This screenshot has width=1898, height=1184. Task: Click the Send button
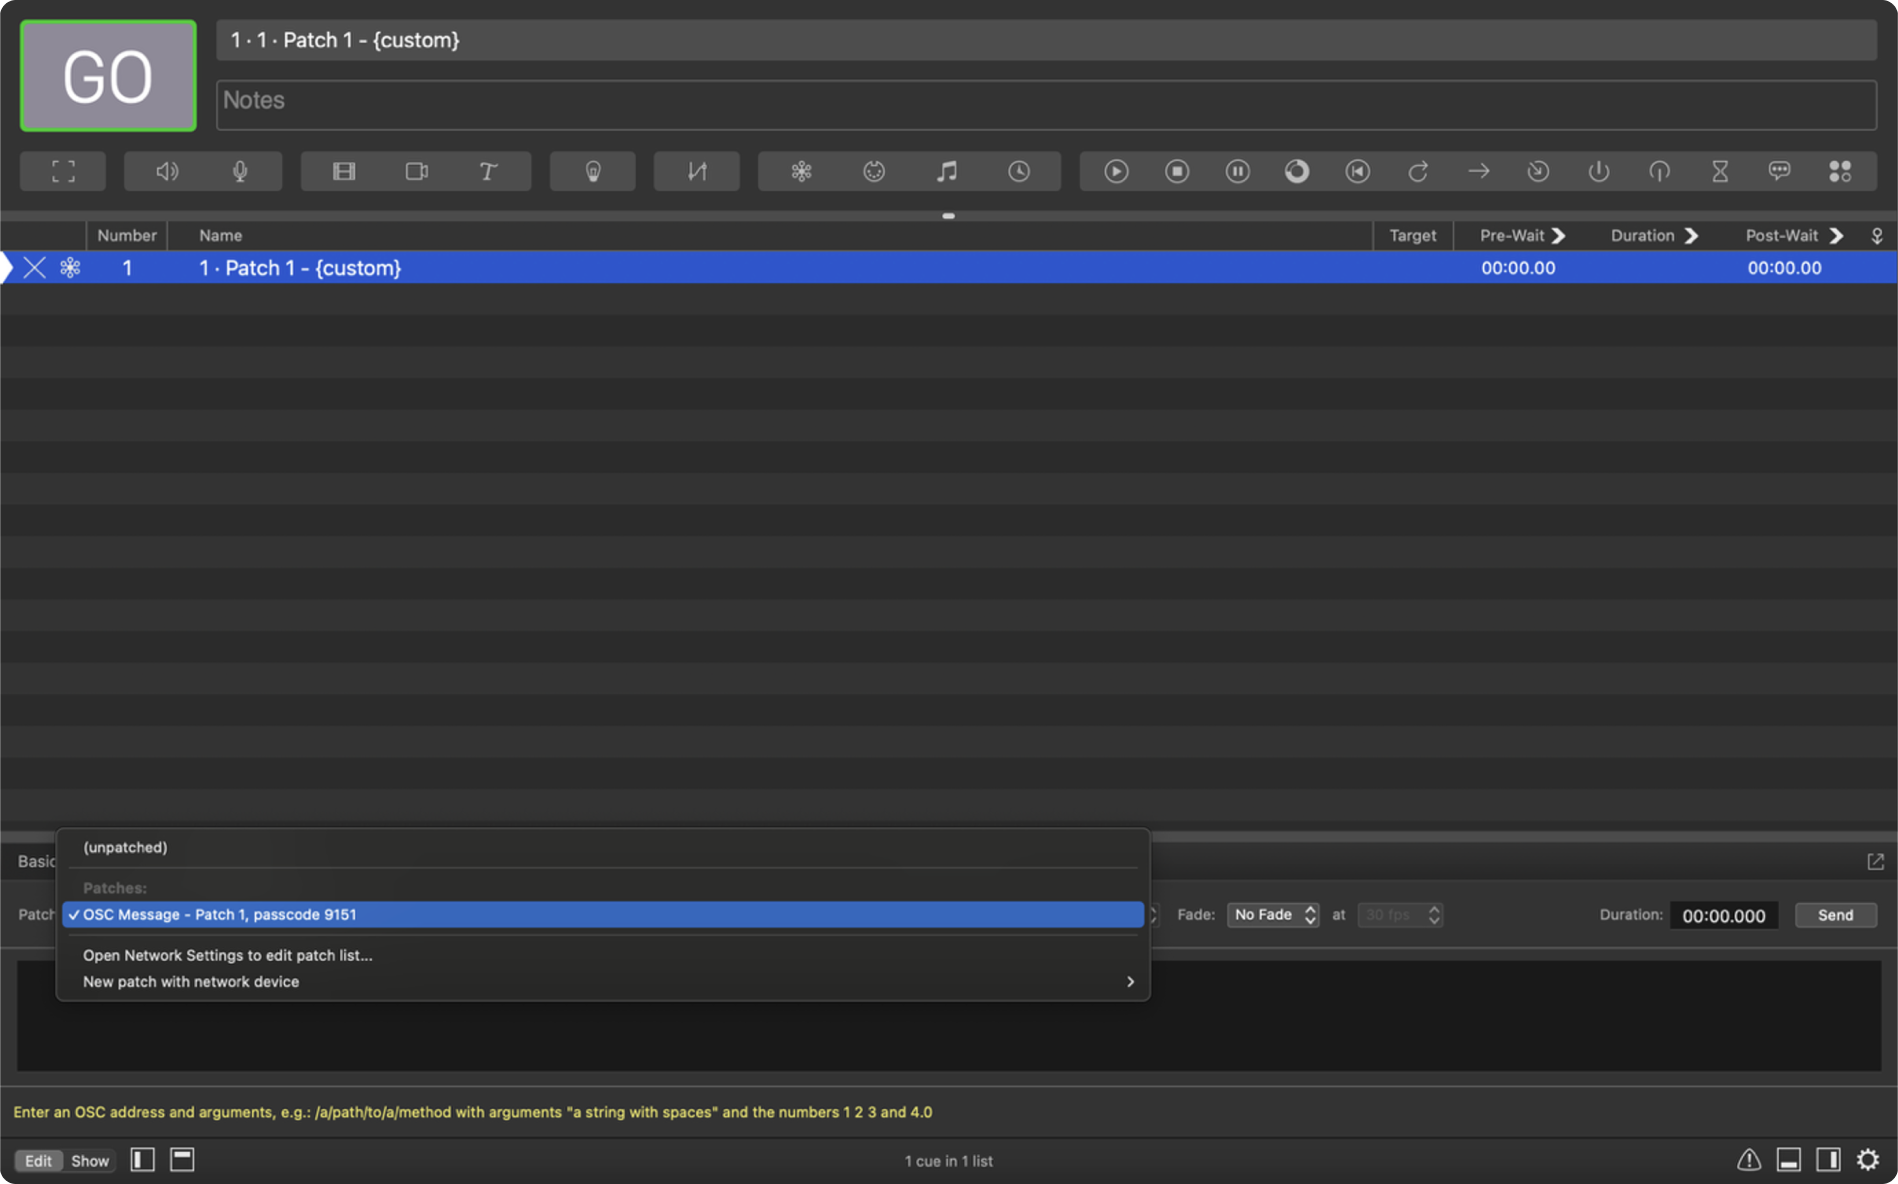pyautogui.click(x=1835, y=915)
